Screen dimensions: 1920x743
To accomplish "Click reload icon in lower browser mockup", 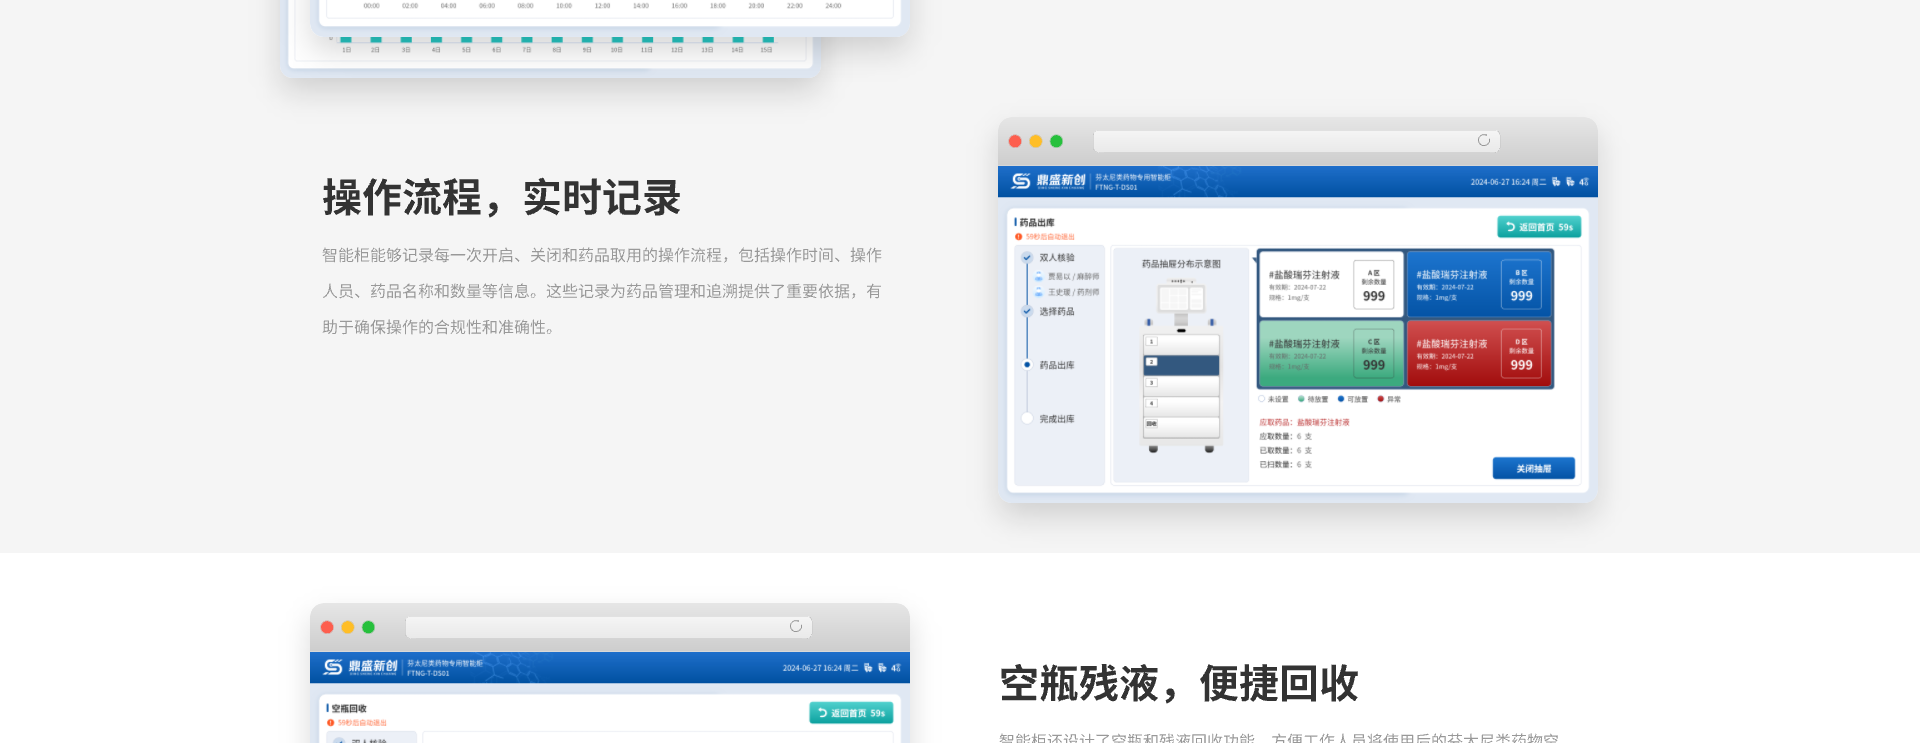I will click(796, 627).
